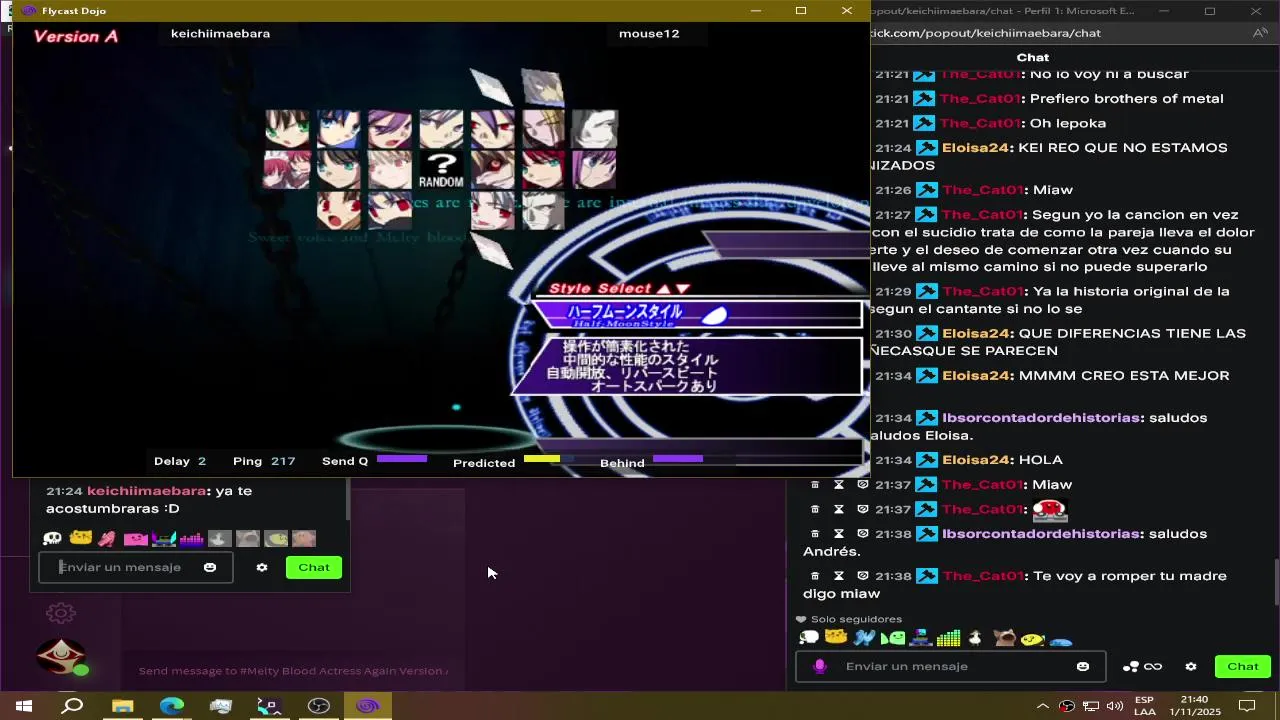Screen dimensions: 1280x720
Task: Delete the 'saludos Andrés' message with trash icon
Action: [x=815, y=534]
